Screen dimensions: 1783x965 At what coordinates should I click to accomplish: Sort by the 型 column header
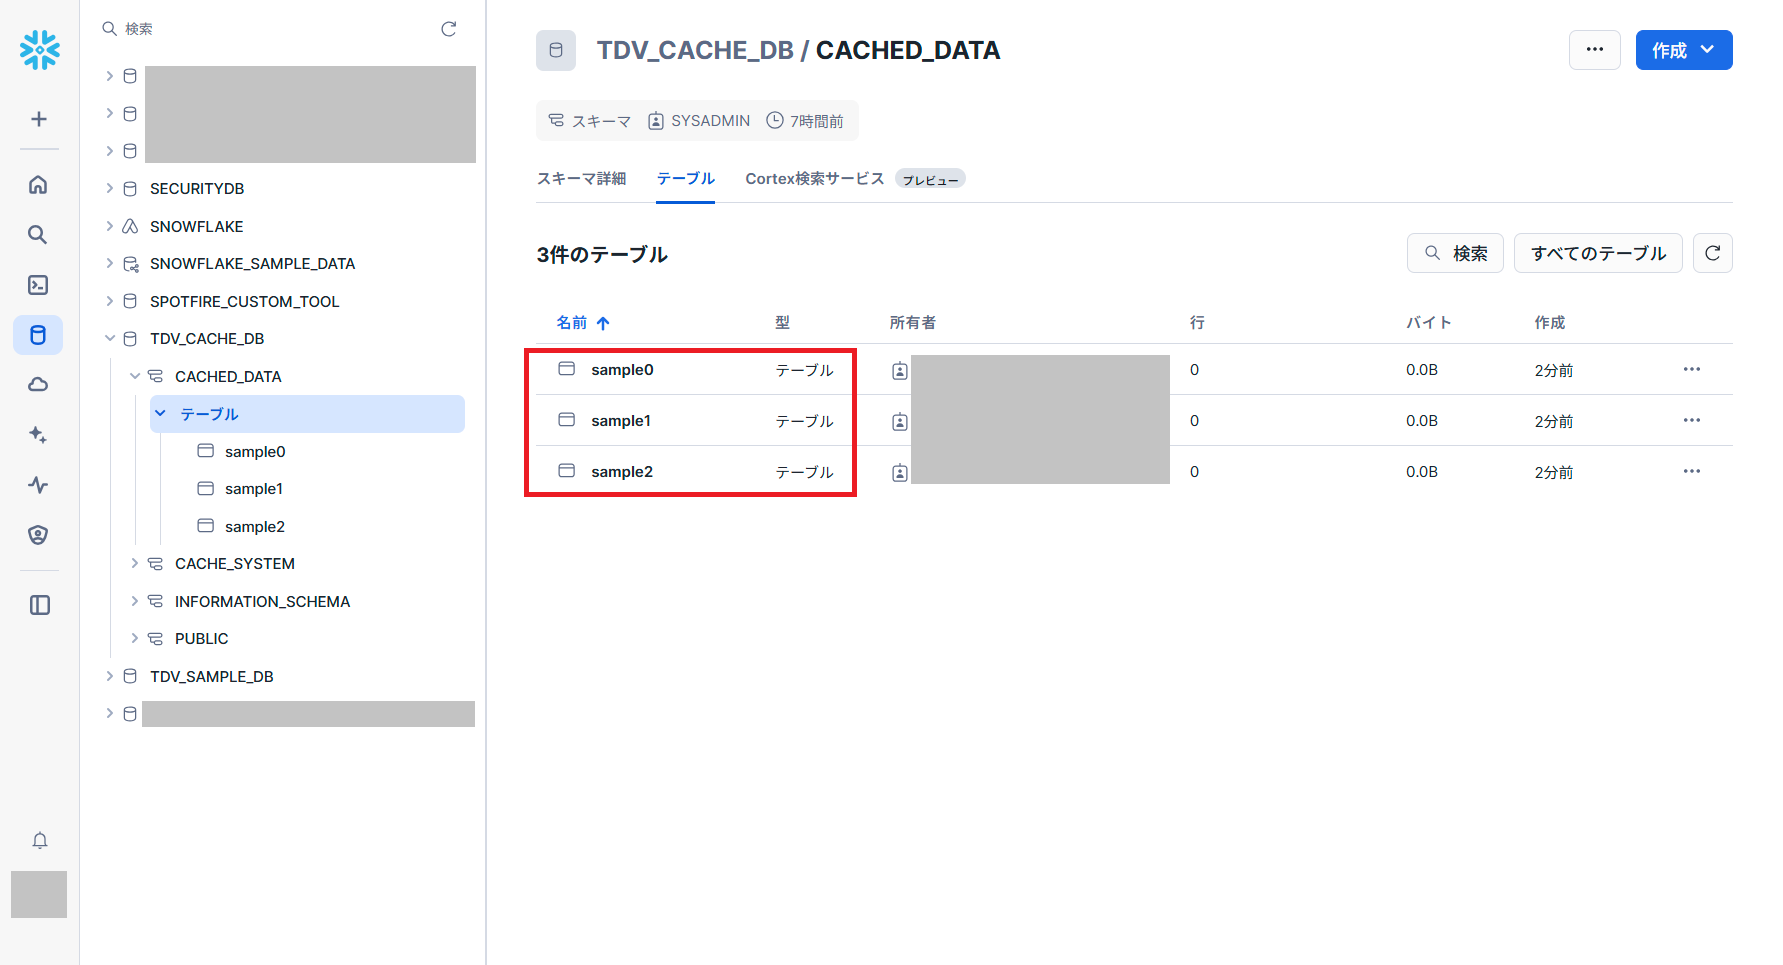[783, 323]
